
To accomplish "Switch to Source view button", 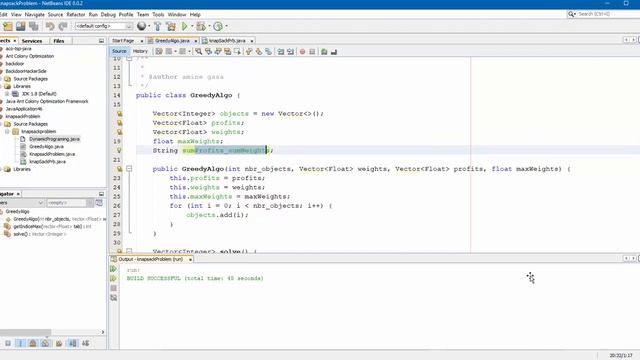I will coord(119,51).
